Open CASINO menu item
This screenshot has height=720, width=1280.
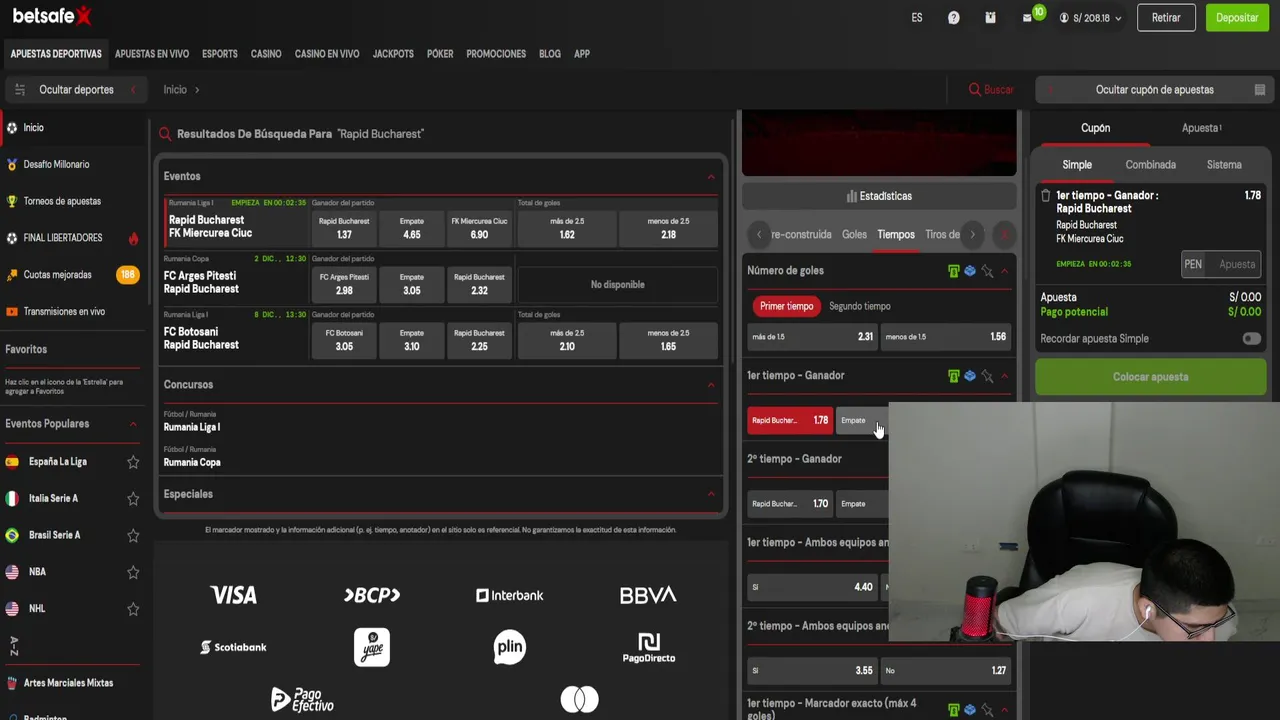coord(266,54)
